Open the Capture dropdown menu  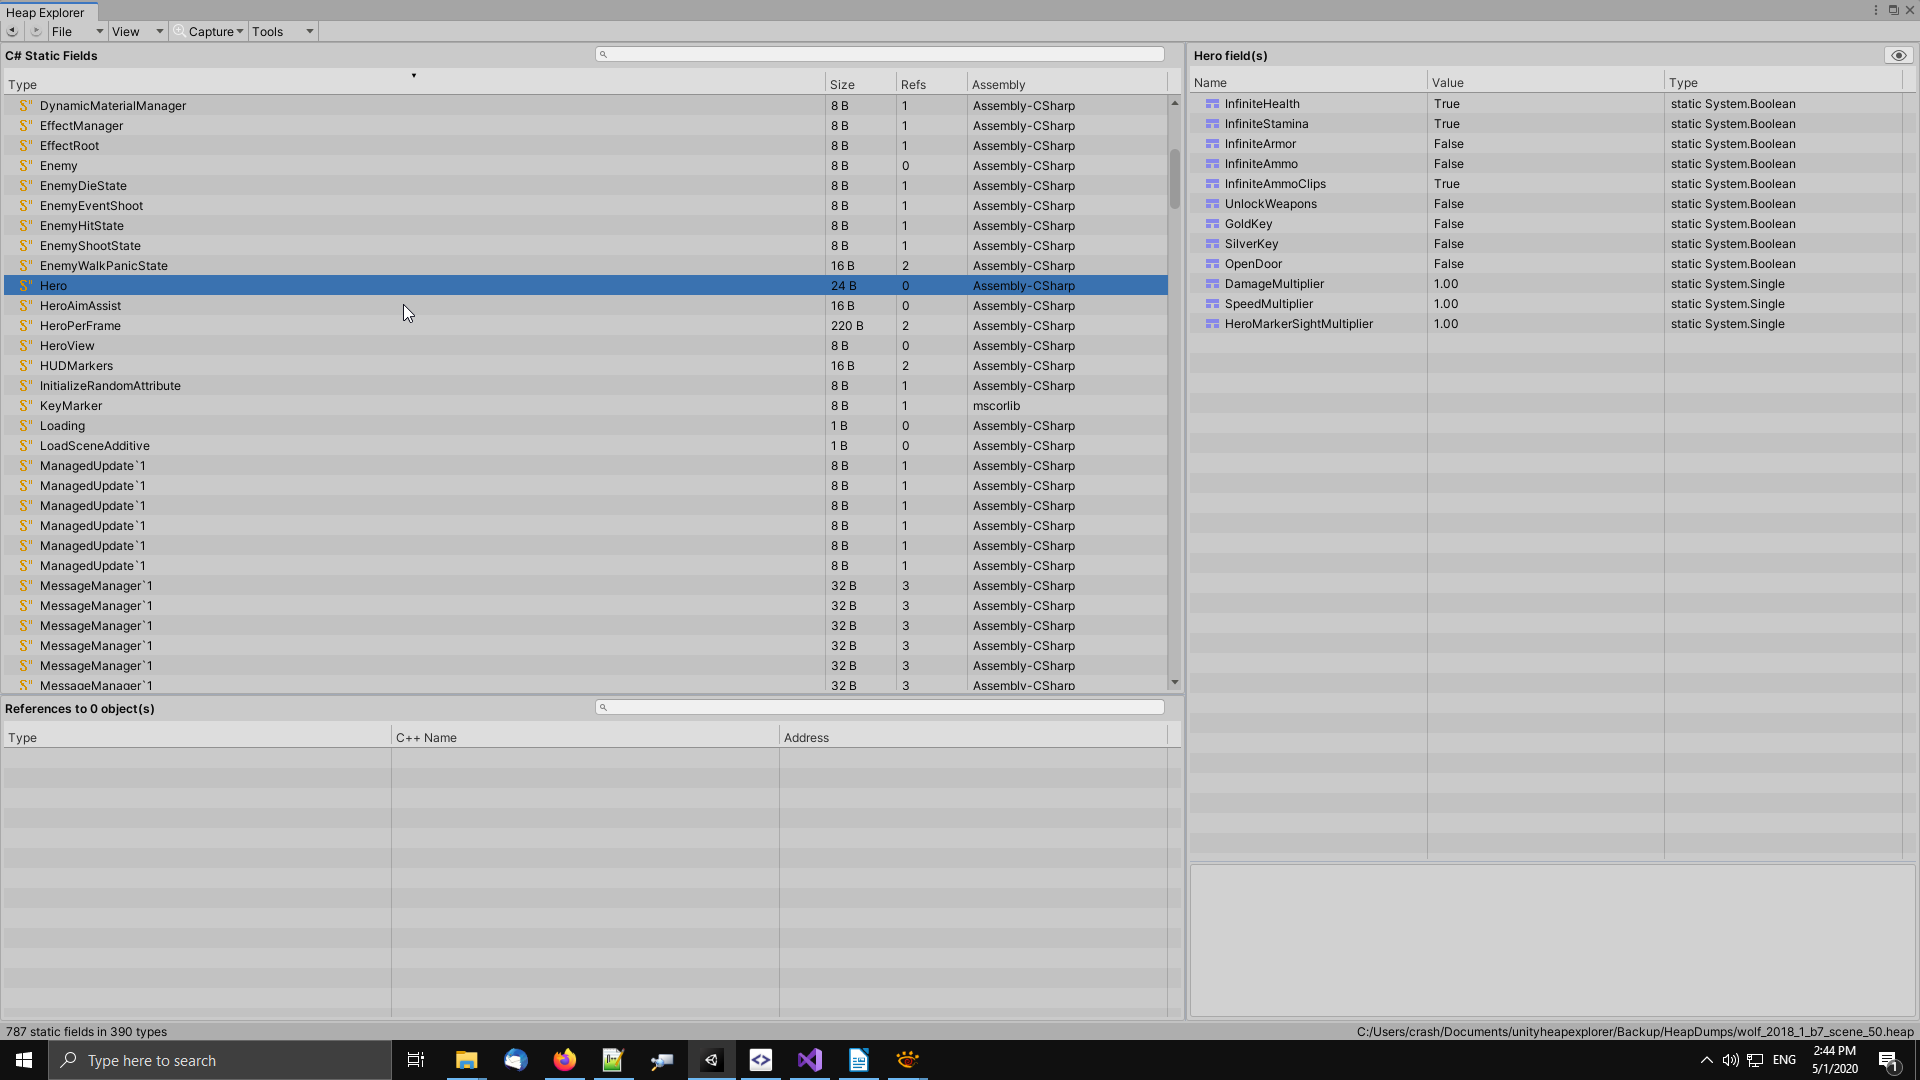[210, 31]
